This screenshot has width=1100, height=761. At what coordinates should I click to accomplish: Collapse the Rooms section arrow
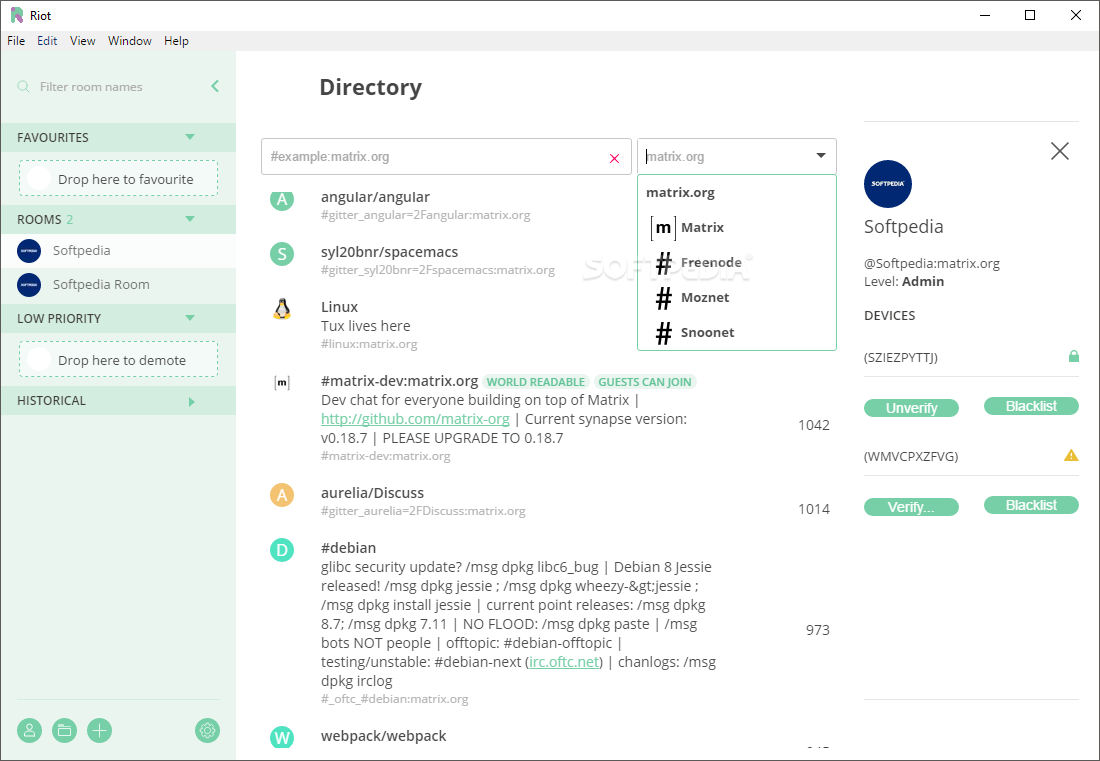[190, 219]
